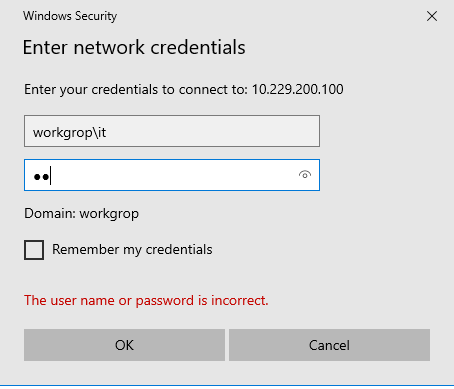This screenshot has width=454, height=389.
Task: Click the backslash in the username text
Action: [95, 132]
